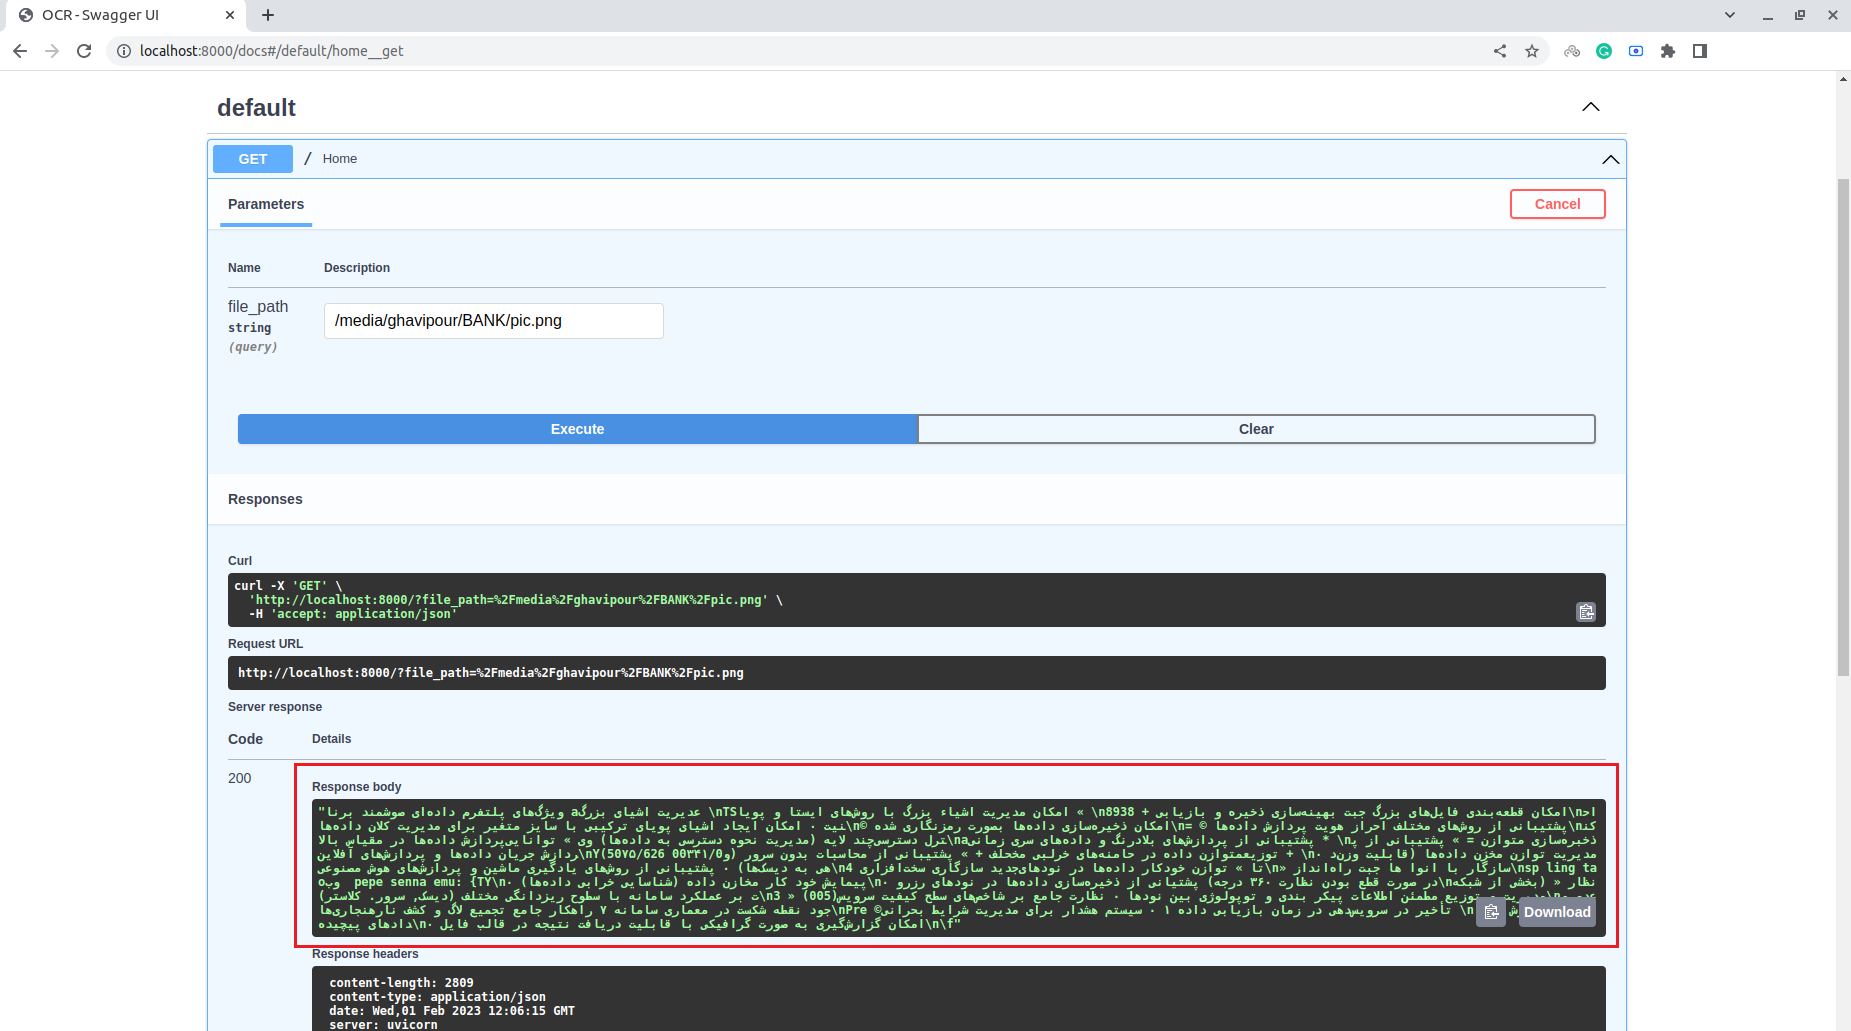Switch to the Parameters tab
The height and width of the screenshot is (1031, 1851).
pyautogui.click(x=266, y=204)
